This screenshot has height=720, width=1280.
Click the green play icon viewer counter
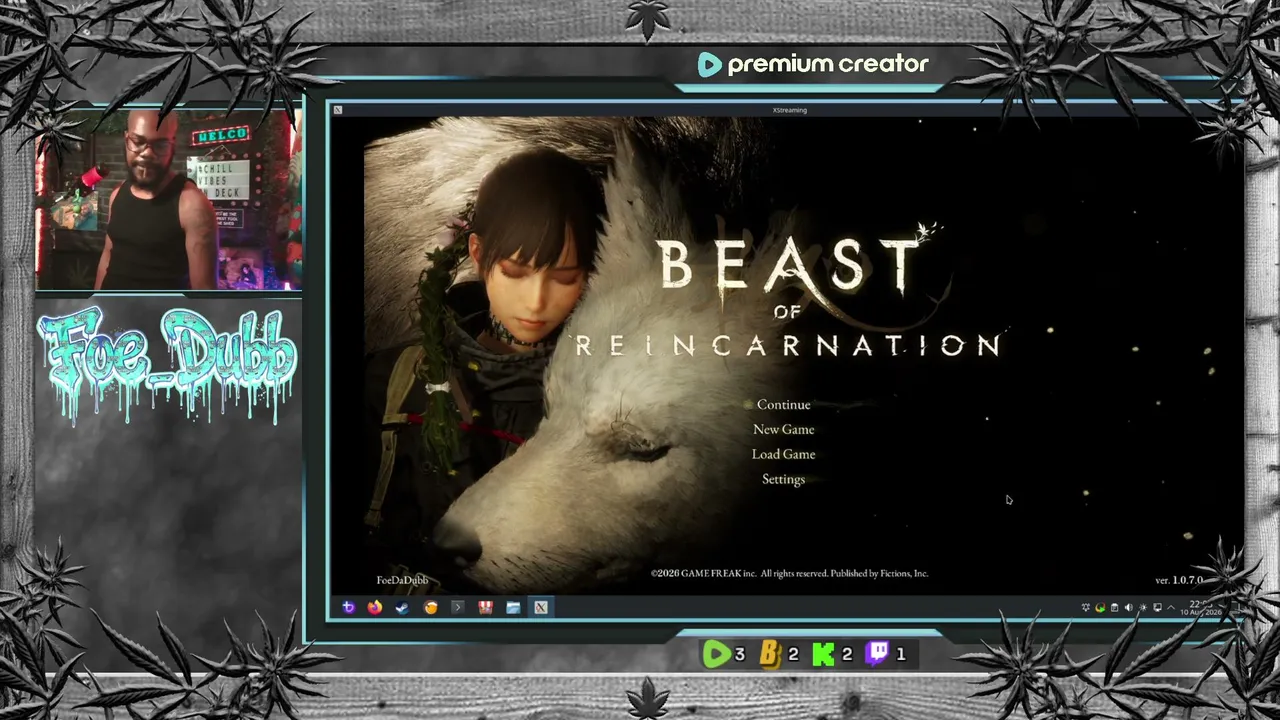(723, 654)
